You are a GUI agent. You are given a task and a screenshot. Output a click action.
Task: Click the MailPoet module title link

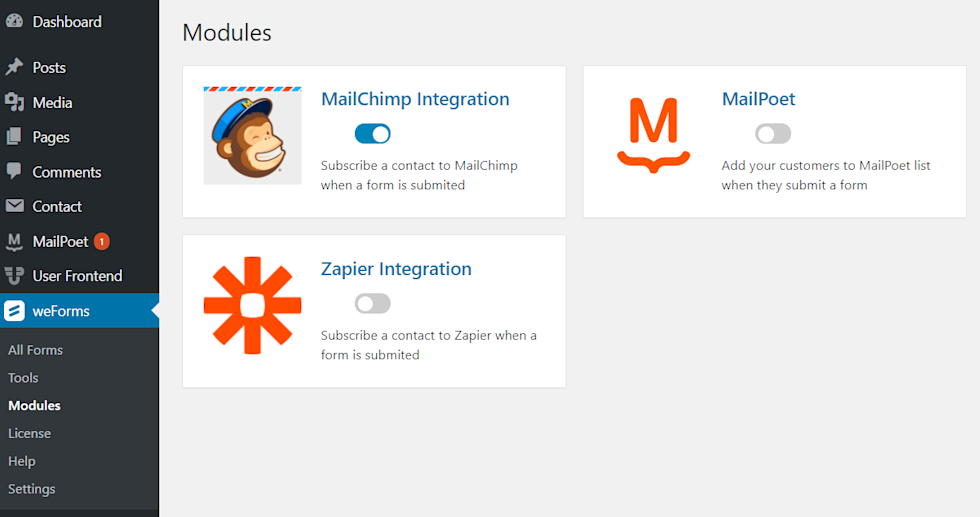tap(758, 99)
